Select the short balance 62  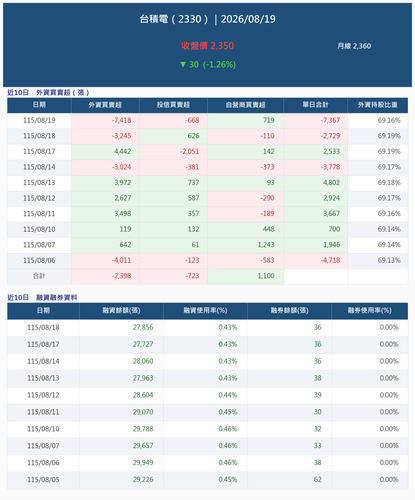[318, 480]
